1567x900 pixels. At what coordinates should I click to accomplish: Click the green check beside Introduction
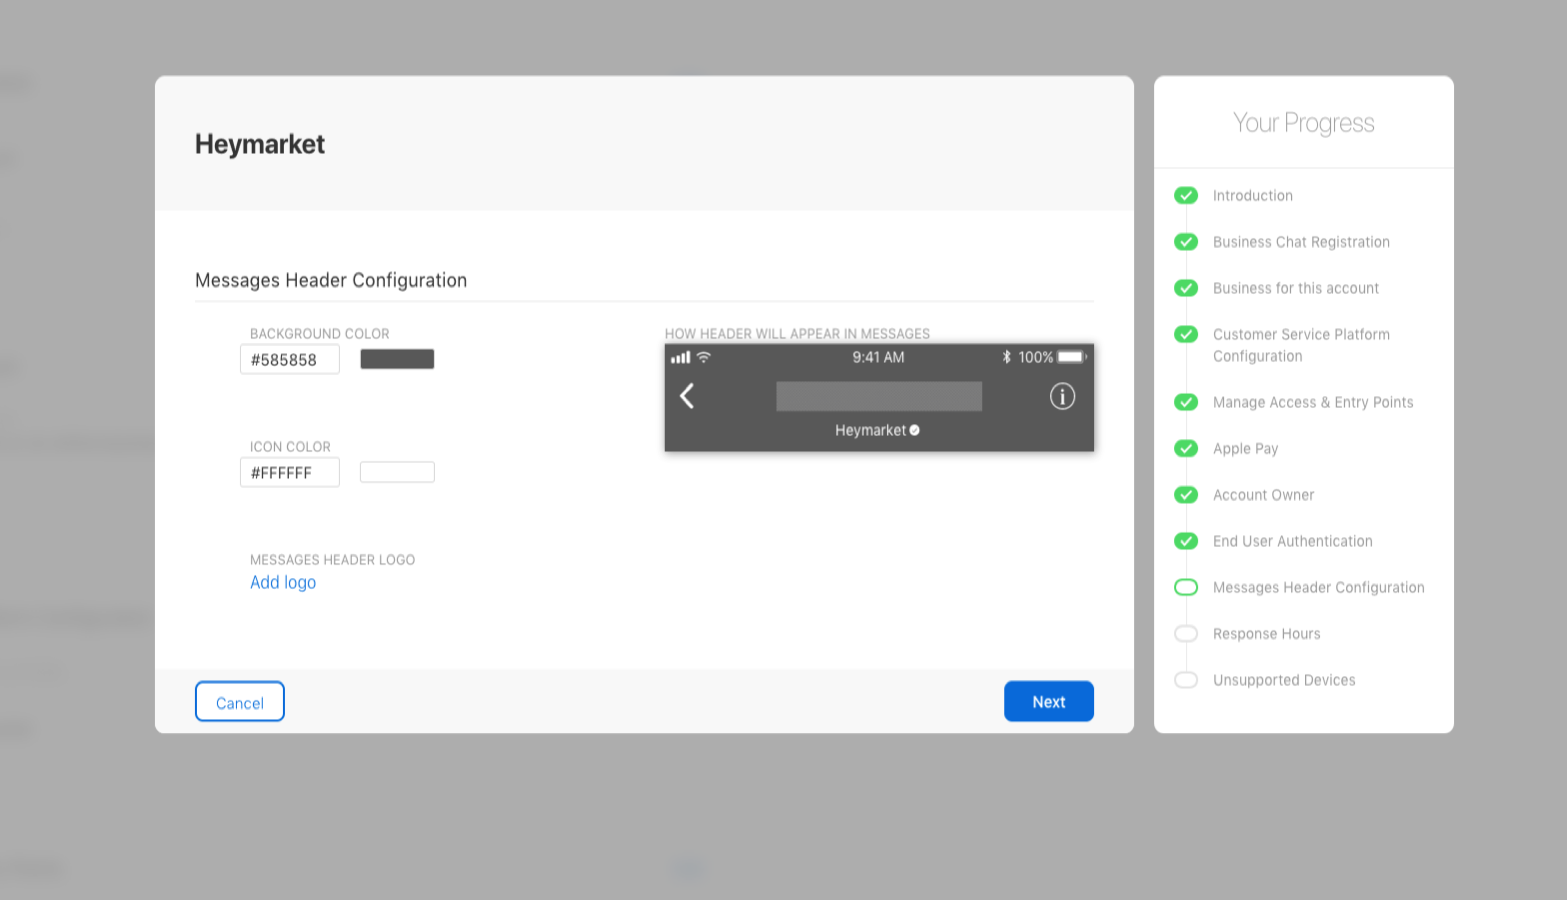(x=1186, y=195)
